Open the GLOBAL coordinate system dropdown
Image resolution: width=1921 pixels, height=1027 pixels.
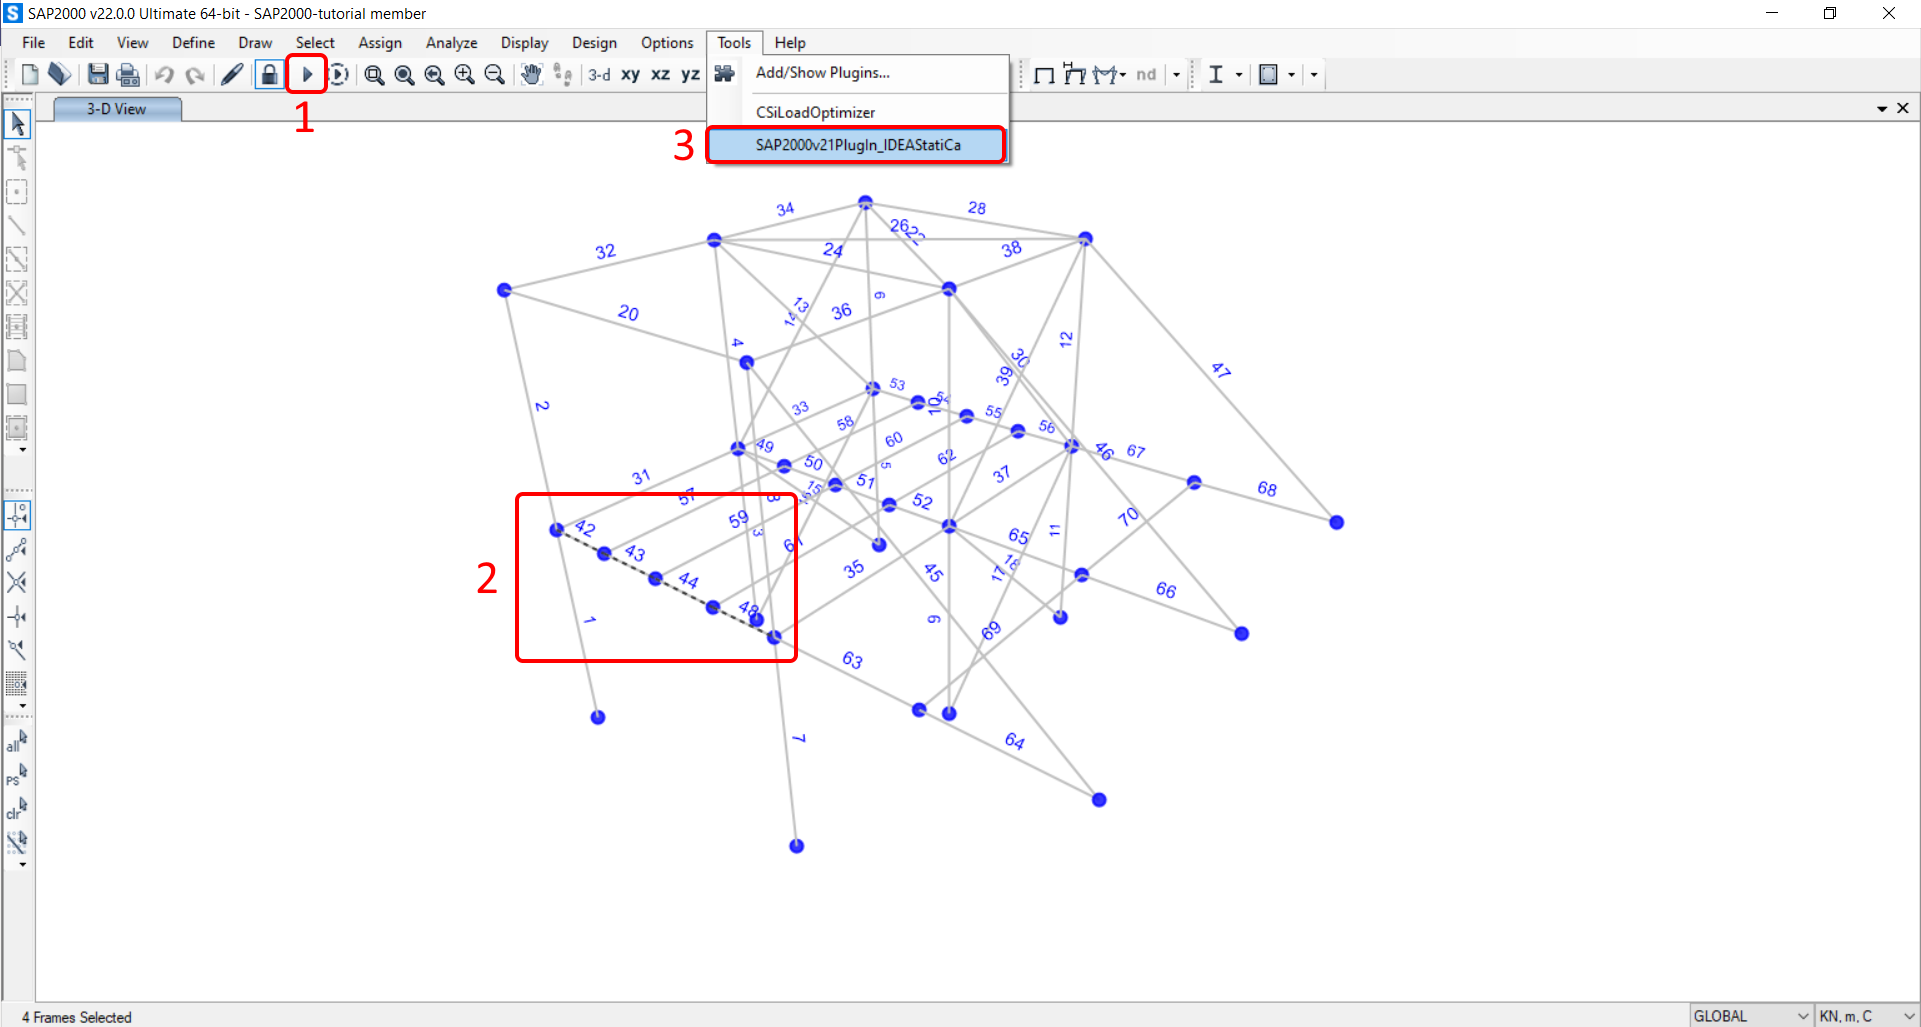(1750, 1015)
